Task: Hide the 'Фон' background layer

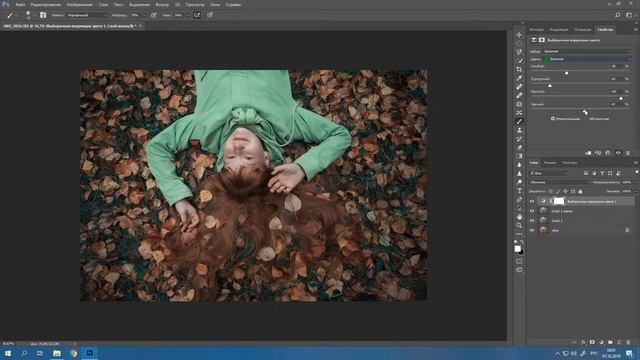Action: click(x=532, y=230)
